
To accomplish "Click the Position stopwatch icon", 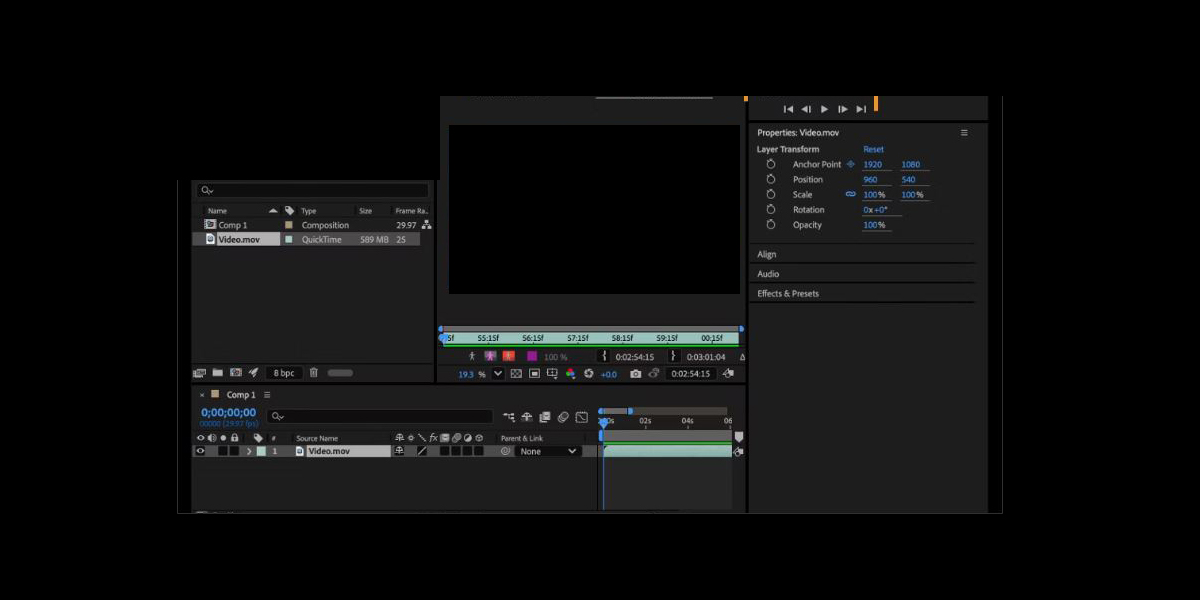I will pos(771,180).
